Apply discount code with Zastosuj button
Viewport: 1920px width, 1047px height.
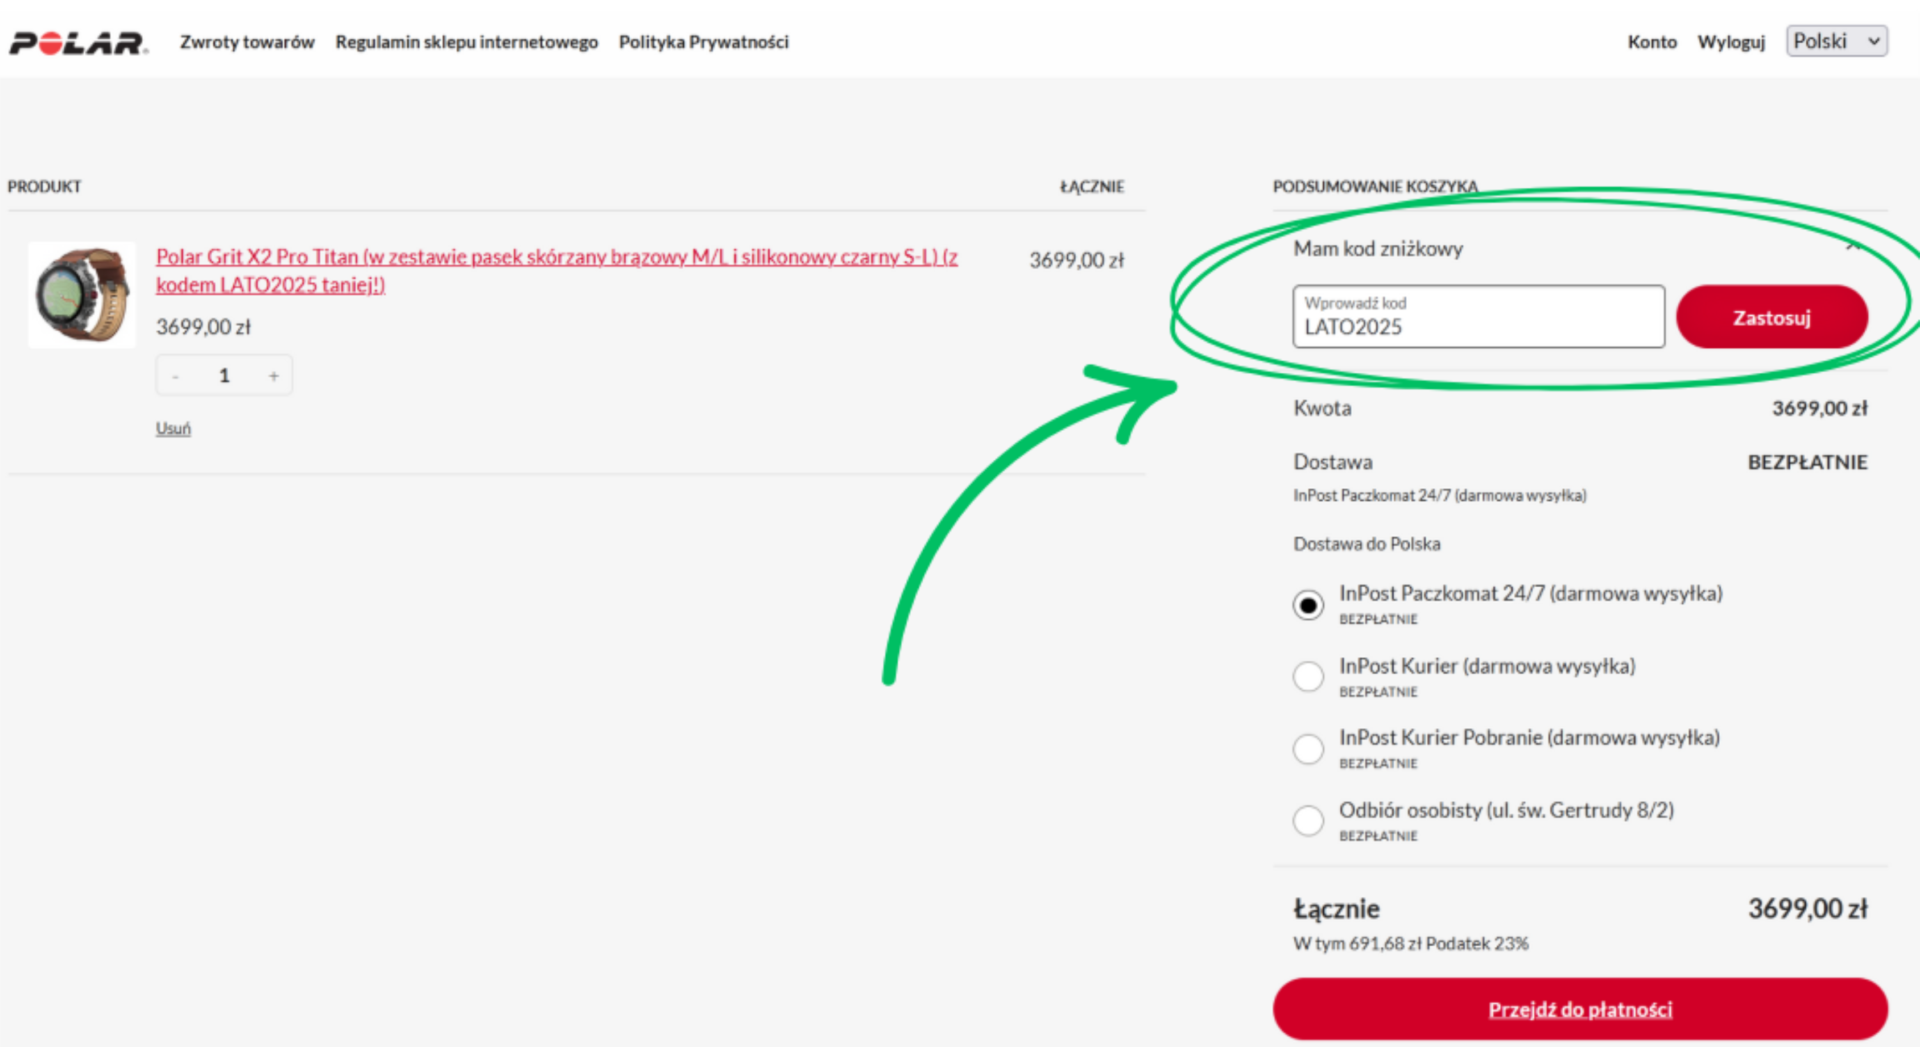coord(1772,317)
